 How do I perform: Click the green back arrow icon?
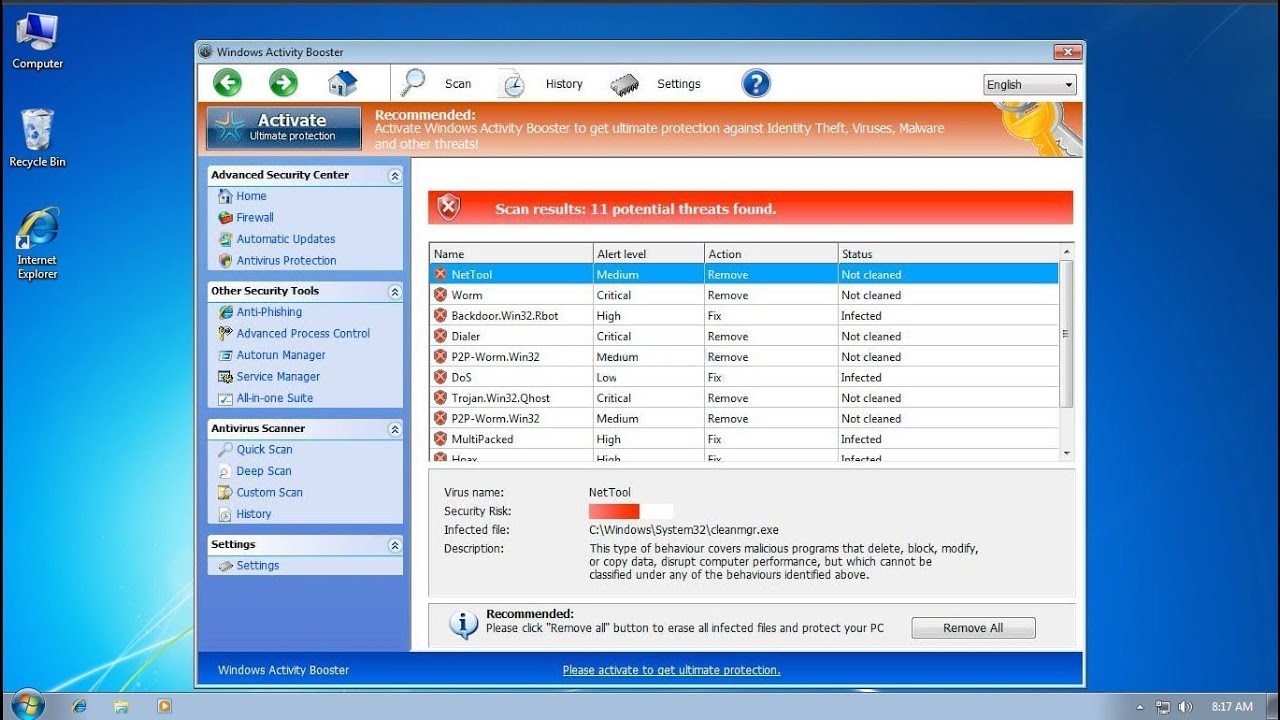tap(228, 83)
